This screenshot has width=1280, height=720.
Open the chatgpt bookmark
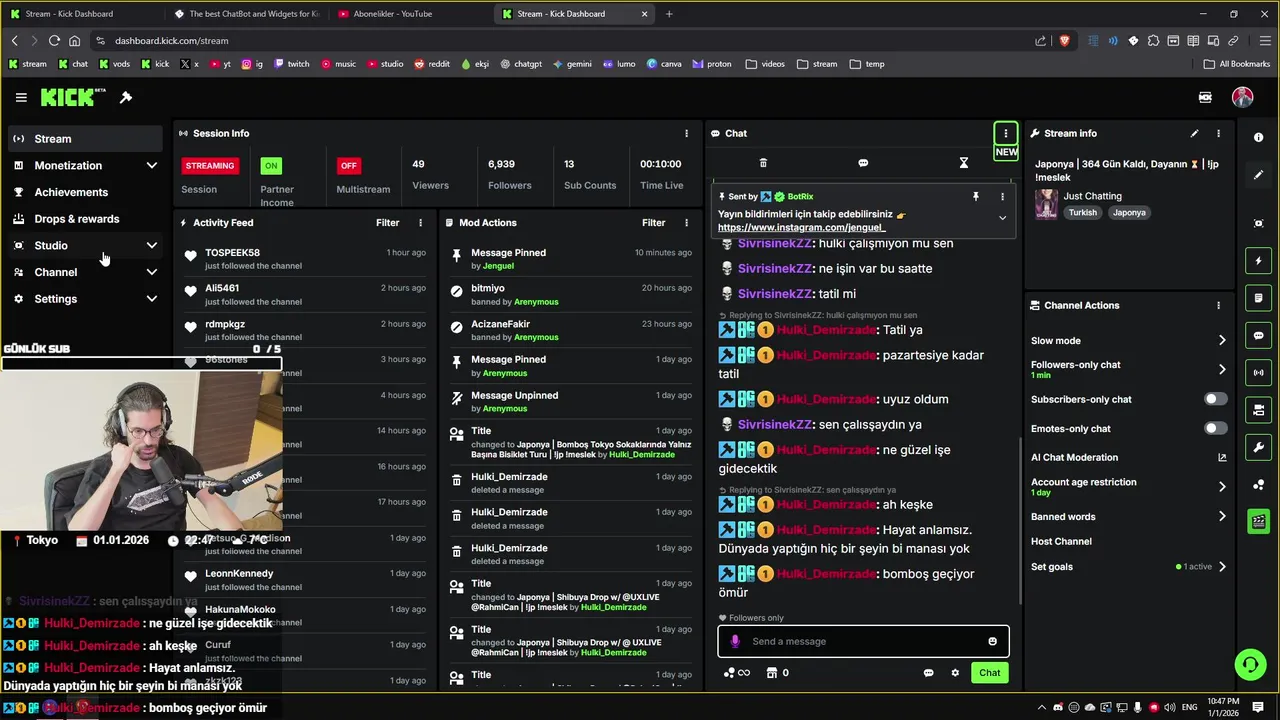[x=521, y=64]
